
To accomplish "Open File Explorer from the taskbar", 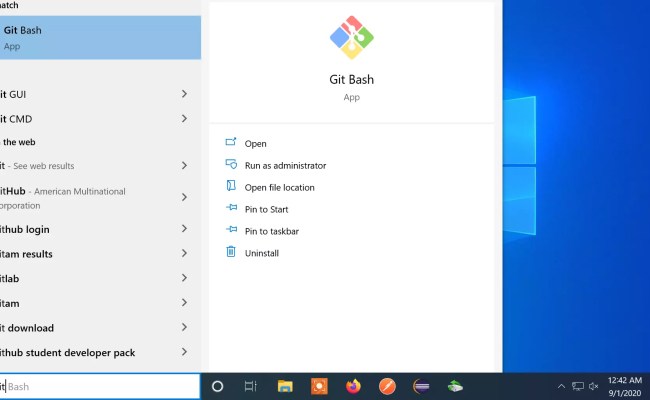I will [285, 387].
